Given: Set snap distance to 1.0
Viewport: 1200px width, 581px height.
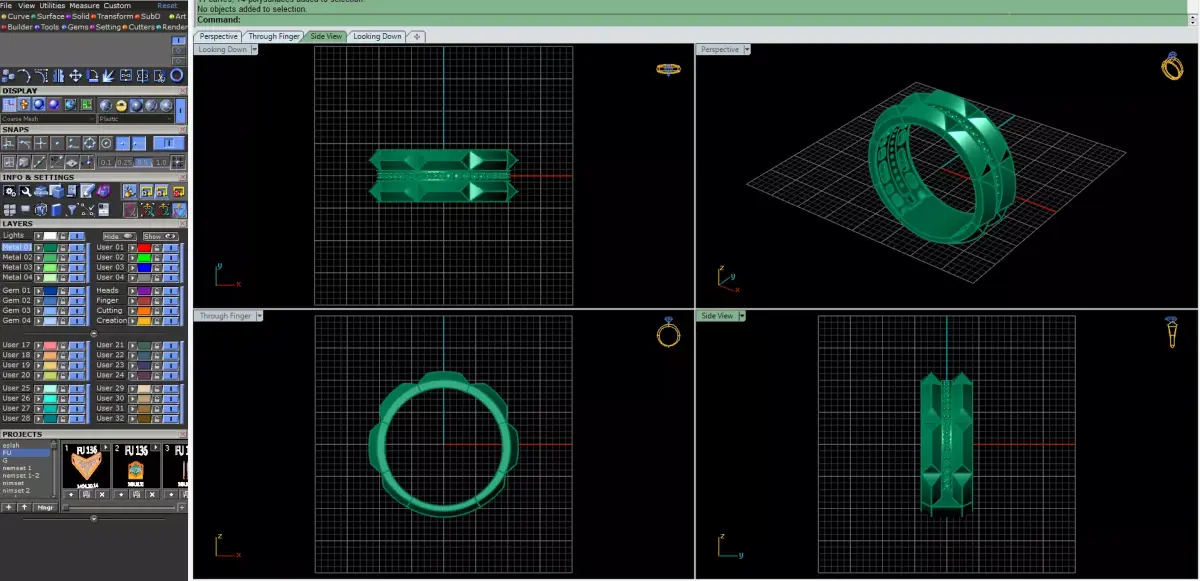Looking at the screenshot, I should [161, 162].
